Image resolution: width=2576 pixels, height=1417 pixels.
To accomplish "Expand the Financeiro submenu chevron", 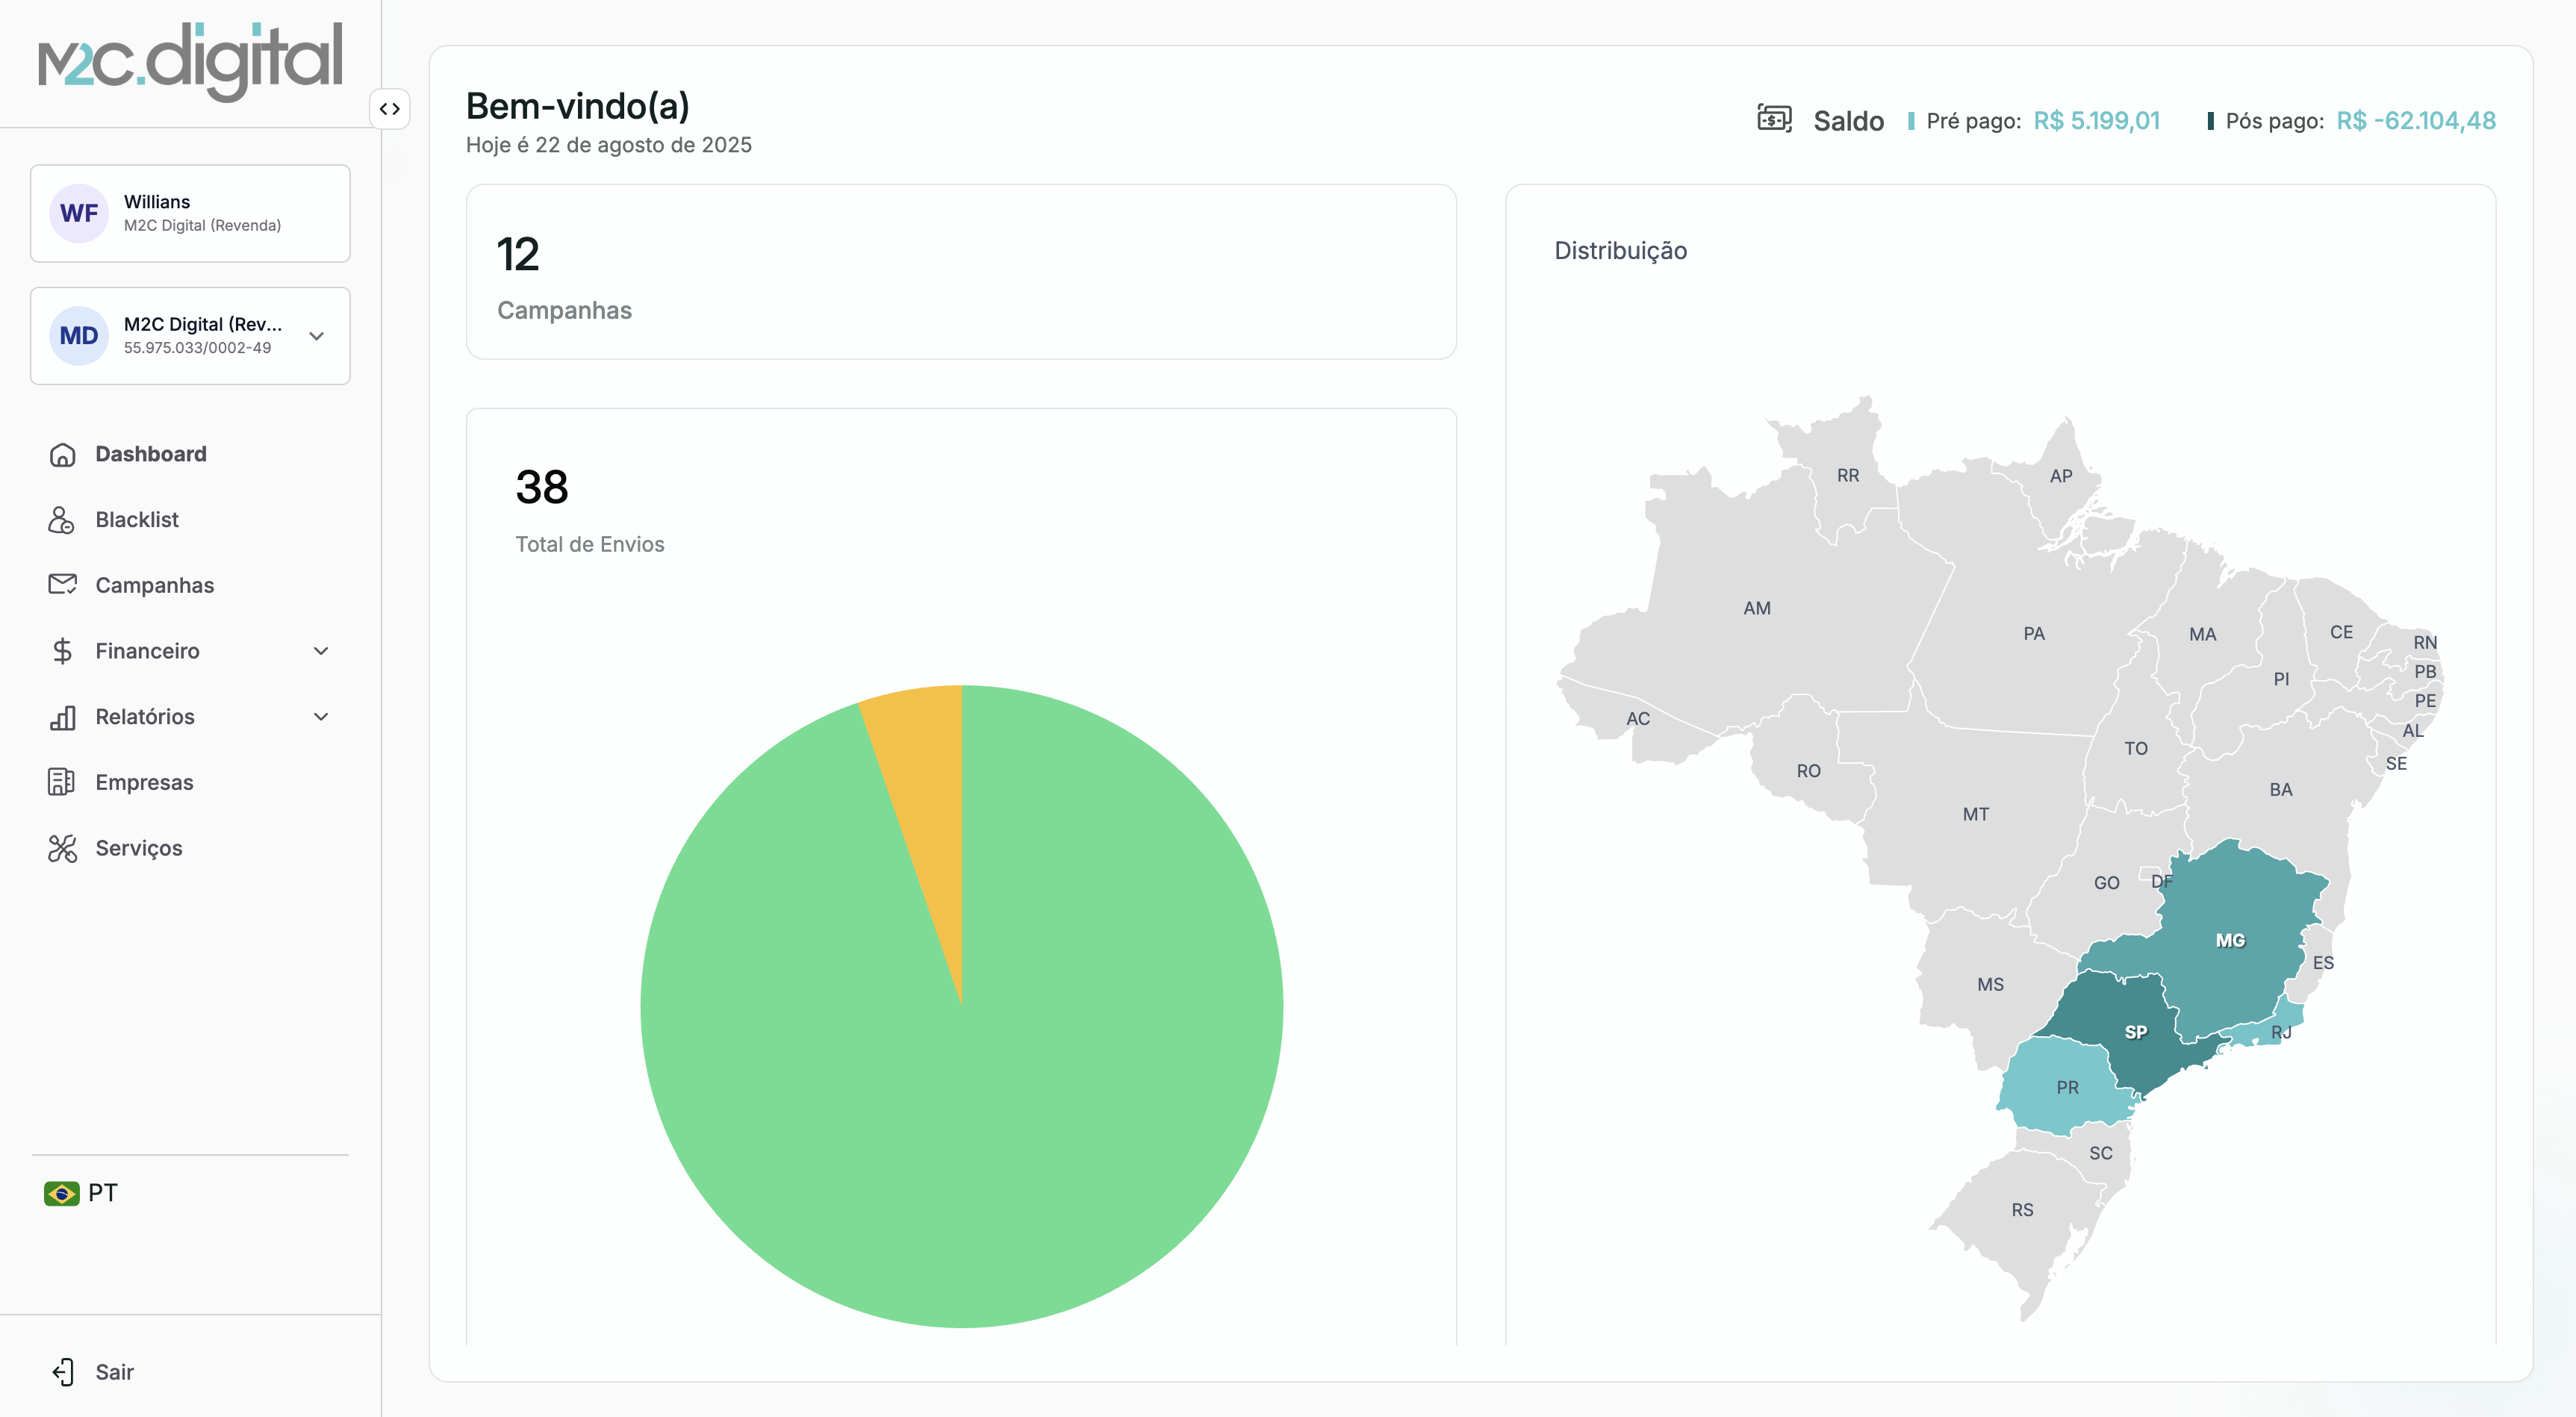I will pos(321,651).
